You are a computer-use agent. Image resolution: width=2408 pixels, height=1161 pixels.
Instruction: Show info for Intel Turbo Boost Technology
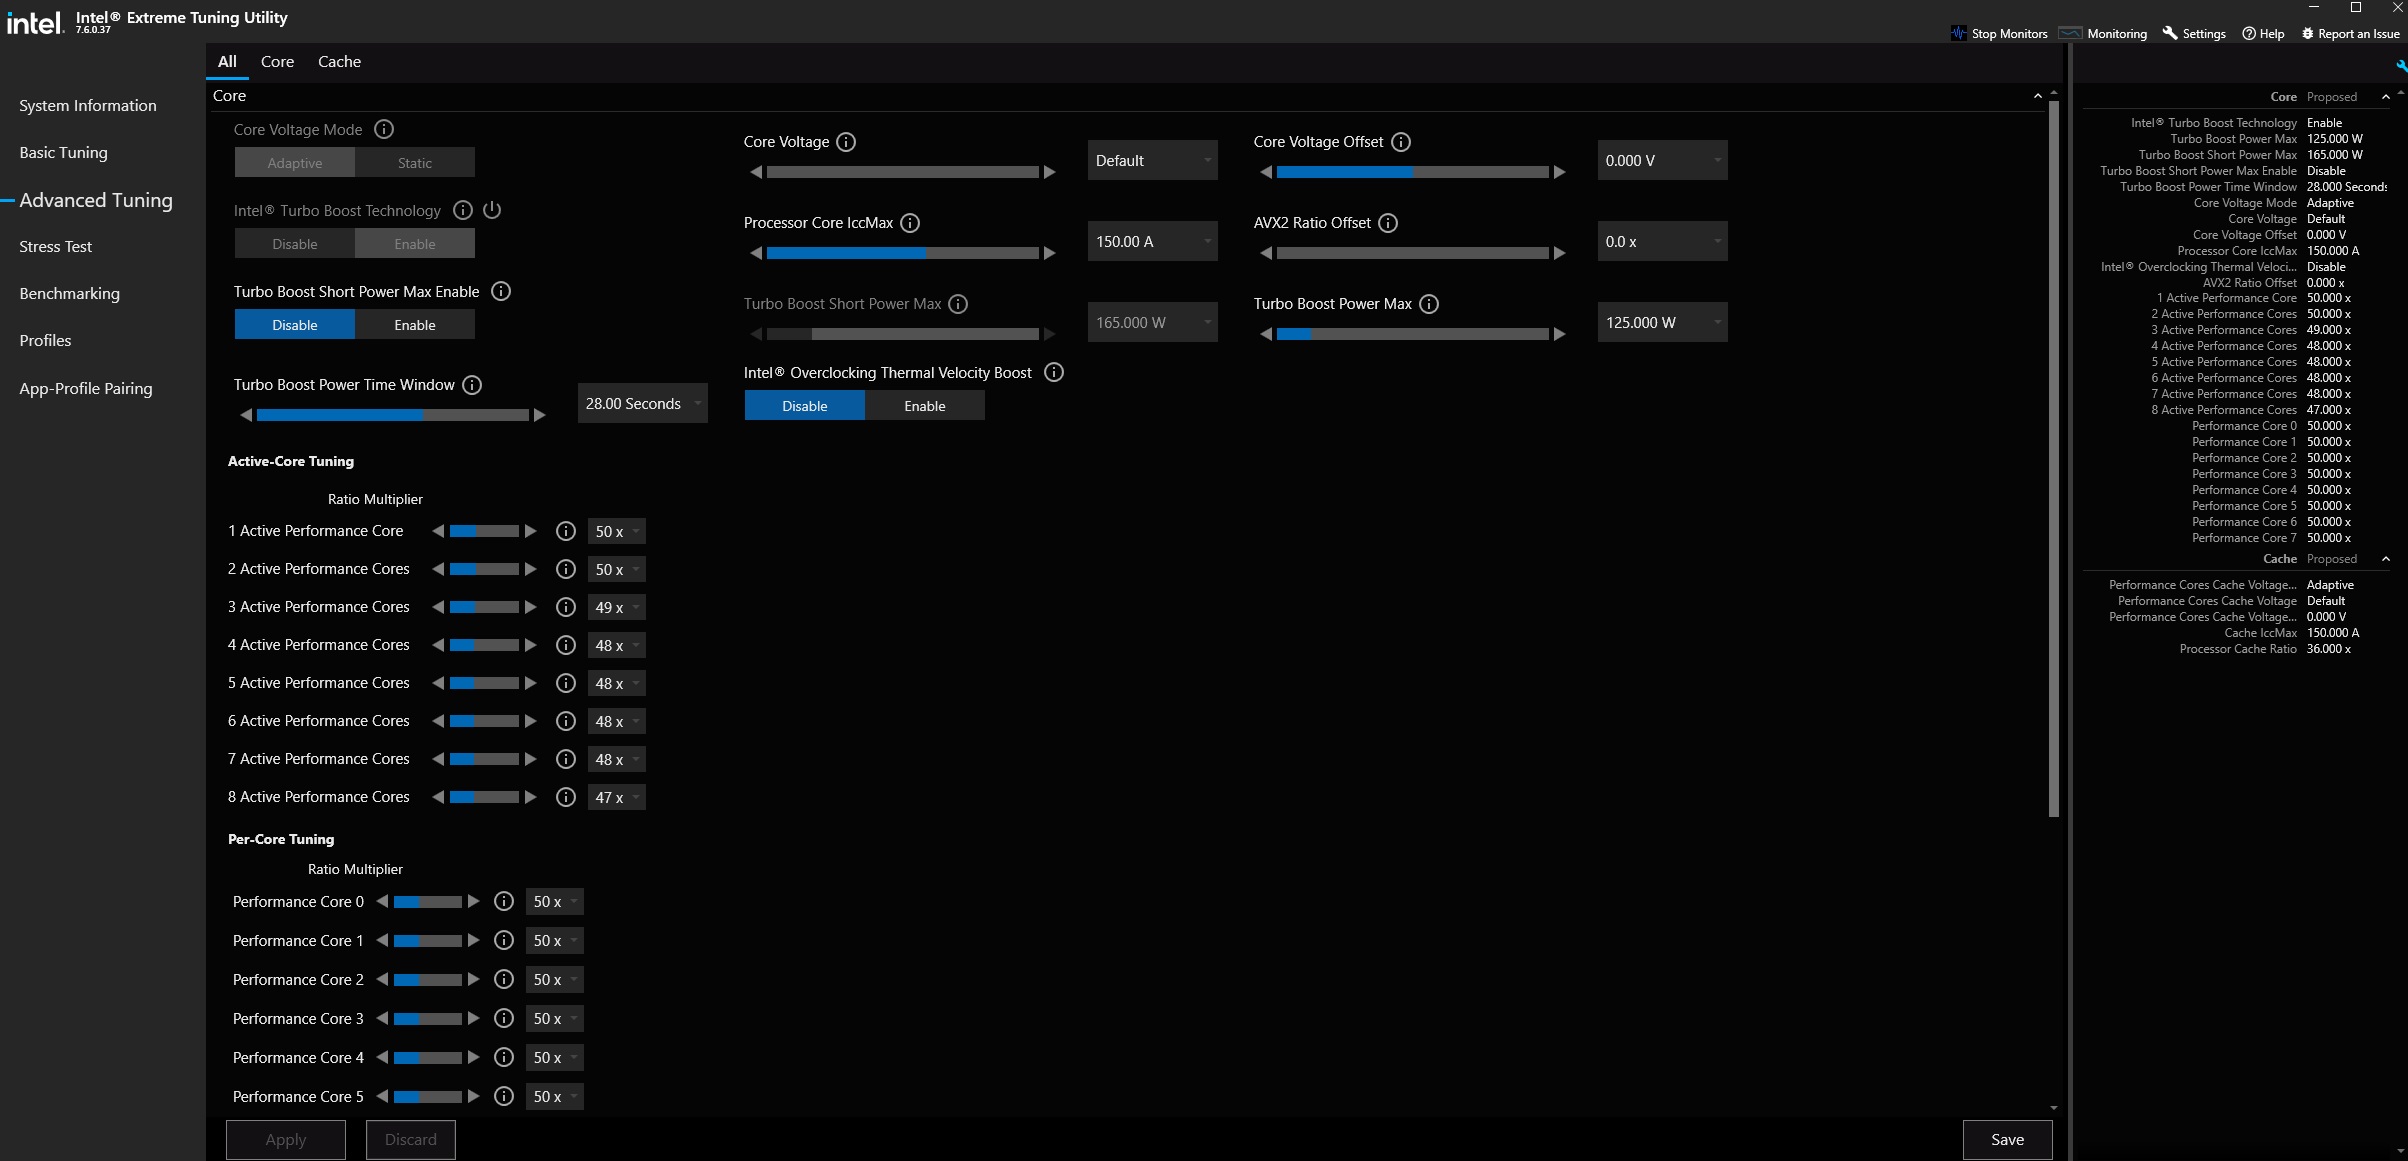pos(462,210)
